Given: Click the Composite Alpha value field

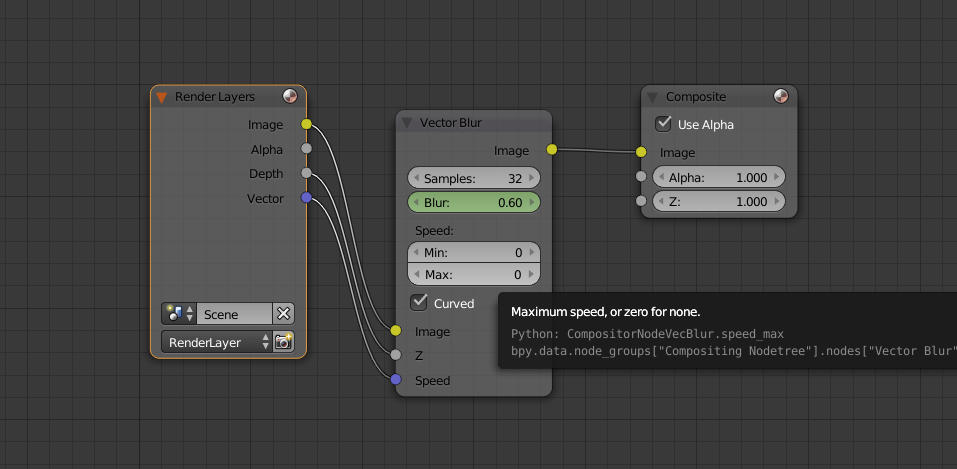Looking at the screenshot, I should pos(718,177).
